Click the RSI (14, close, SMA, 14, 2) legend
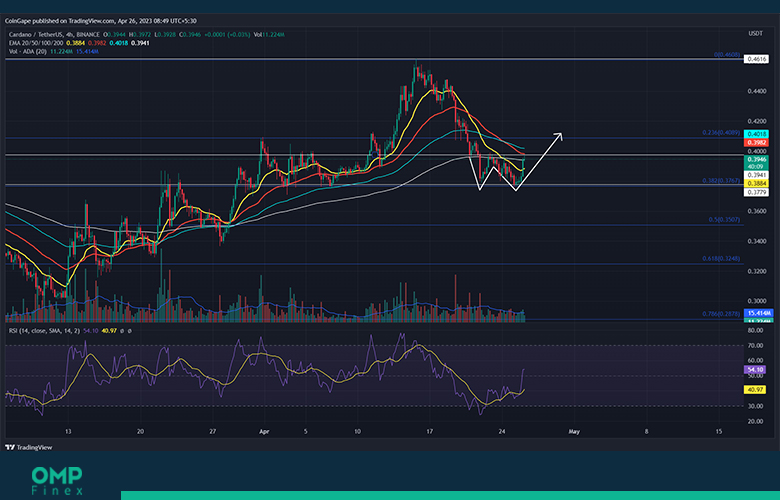Screen dimensions: 780x500 [44, 330]
